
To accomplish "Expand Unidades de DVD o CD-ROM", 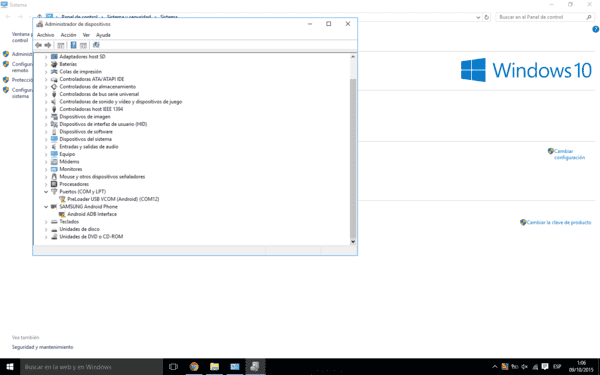I will tap(46, 236).
